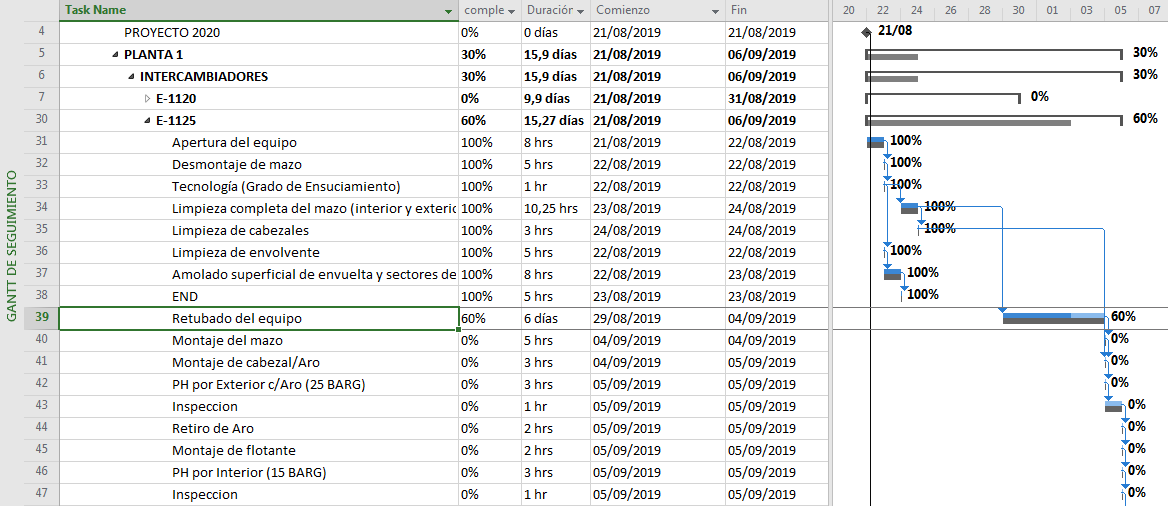The height and width of the screenshot is (506, 1168).
Task: Expand the E-1120 subtask group
Action: [x=147, y=99]
